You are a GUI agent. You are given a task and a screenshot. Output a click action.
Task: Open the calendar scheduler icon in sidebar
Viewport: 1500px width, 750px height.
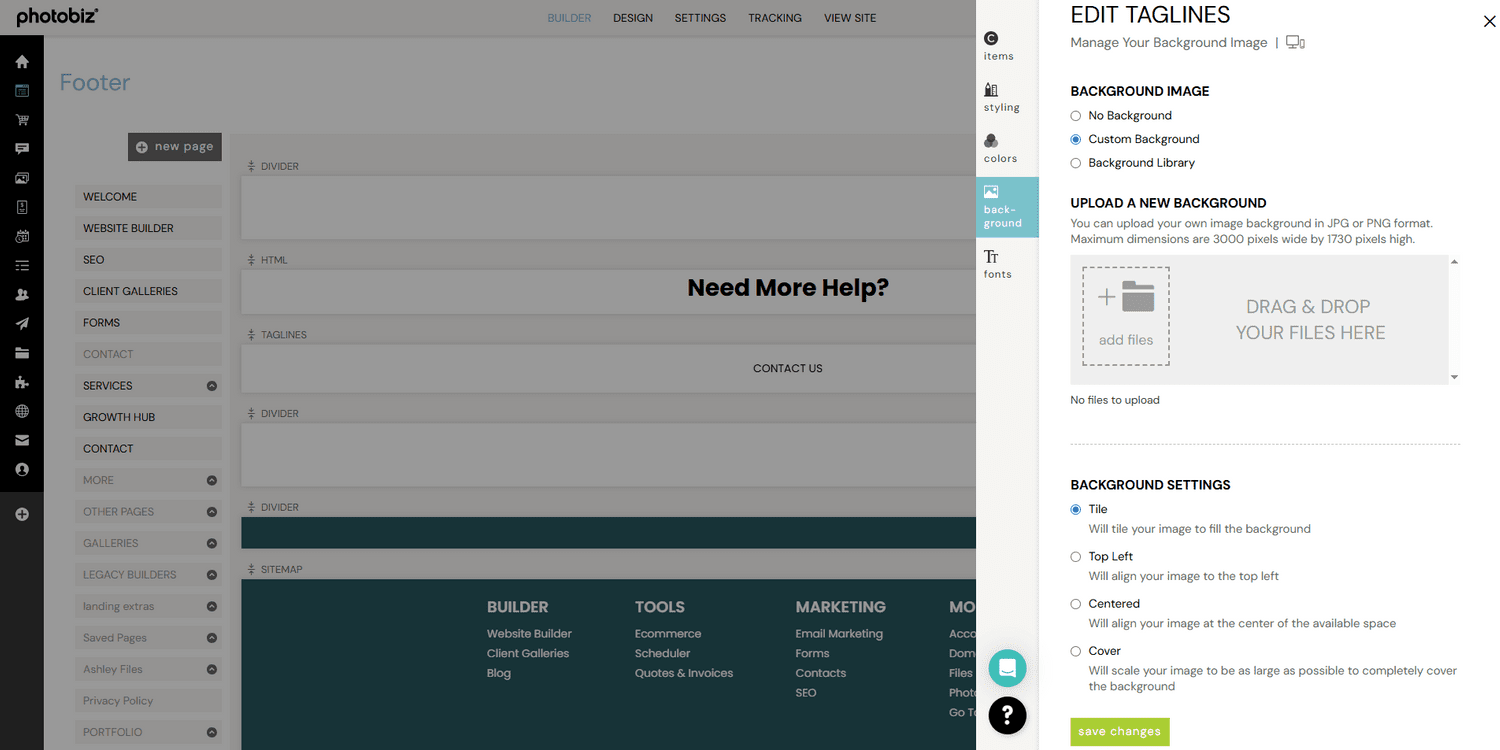point(22,237)
